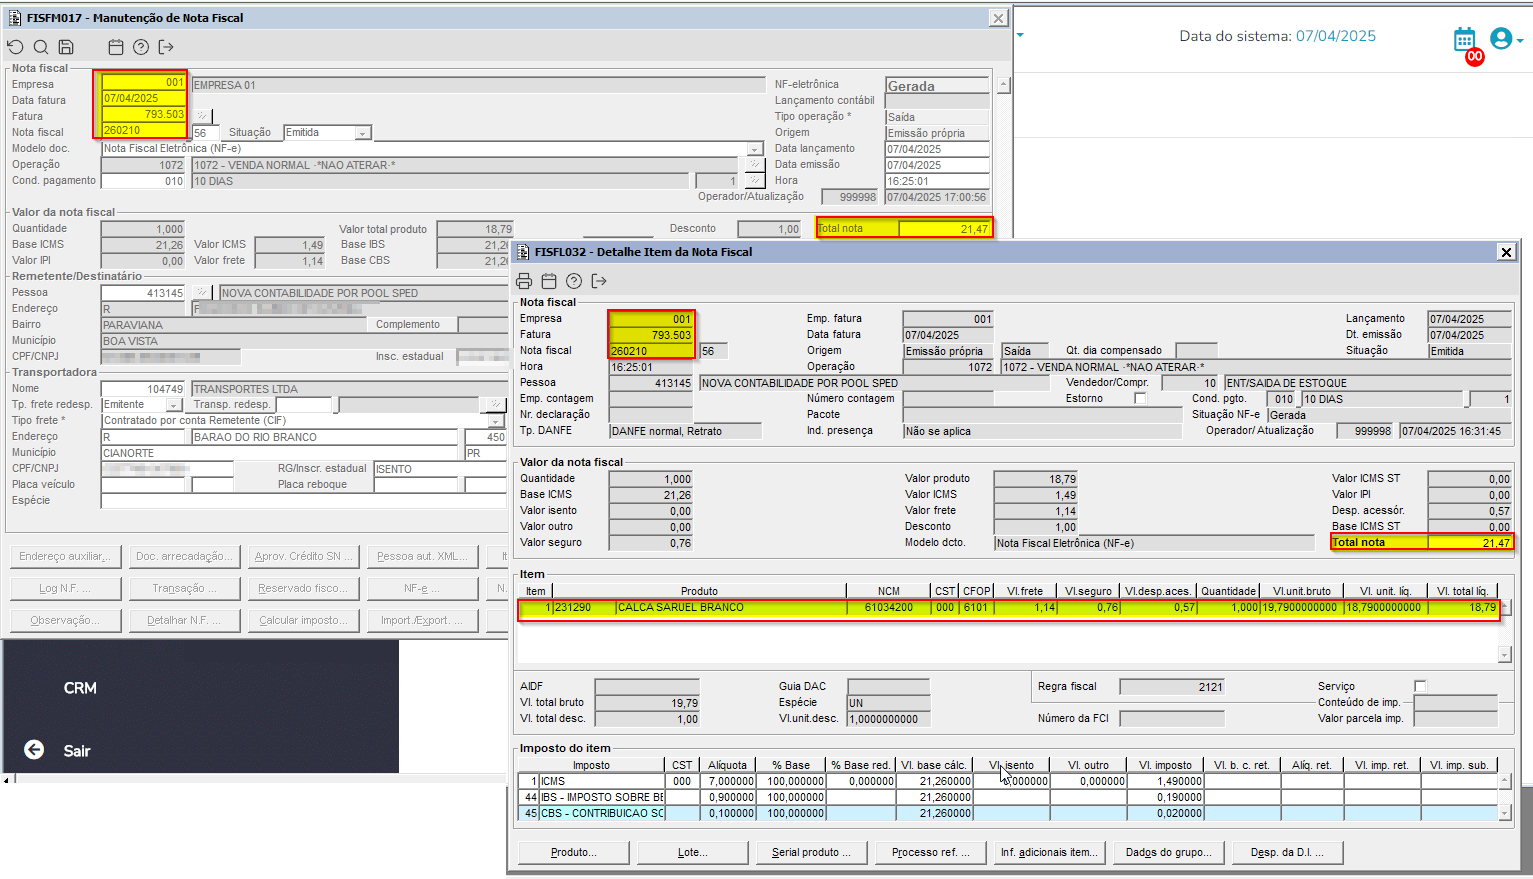The width and height of the screenshot is (1533, 879).
Task: Click the Transação ... button
Action: coord(185,588)
